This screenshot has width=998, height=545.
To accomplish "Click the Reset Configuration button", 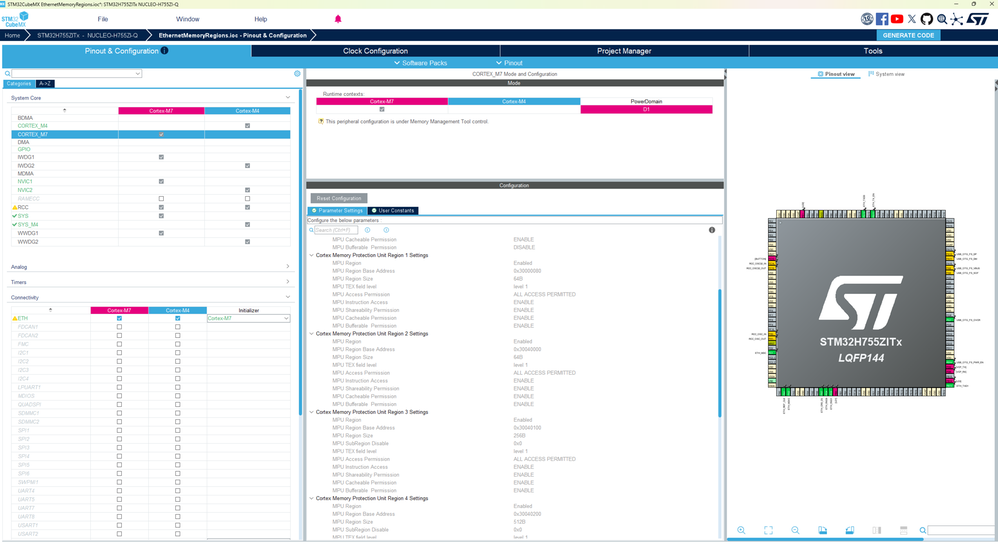I will [339, 198].
